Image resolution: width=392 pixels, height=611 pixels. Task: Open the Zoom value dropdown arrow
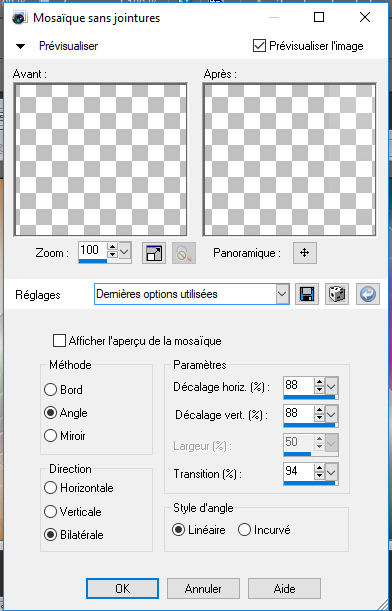point(124,251)
